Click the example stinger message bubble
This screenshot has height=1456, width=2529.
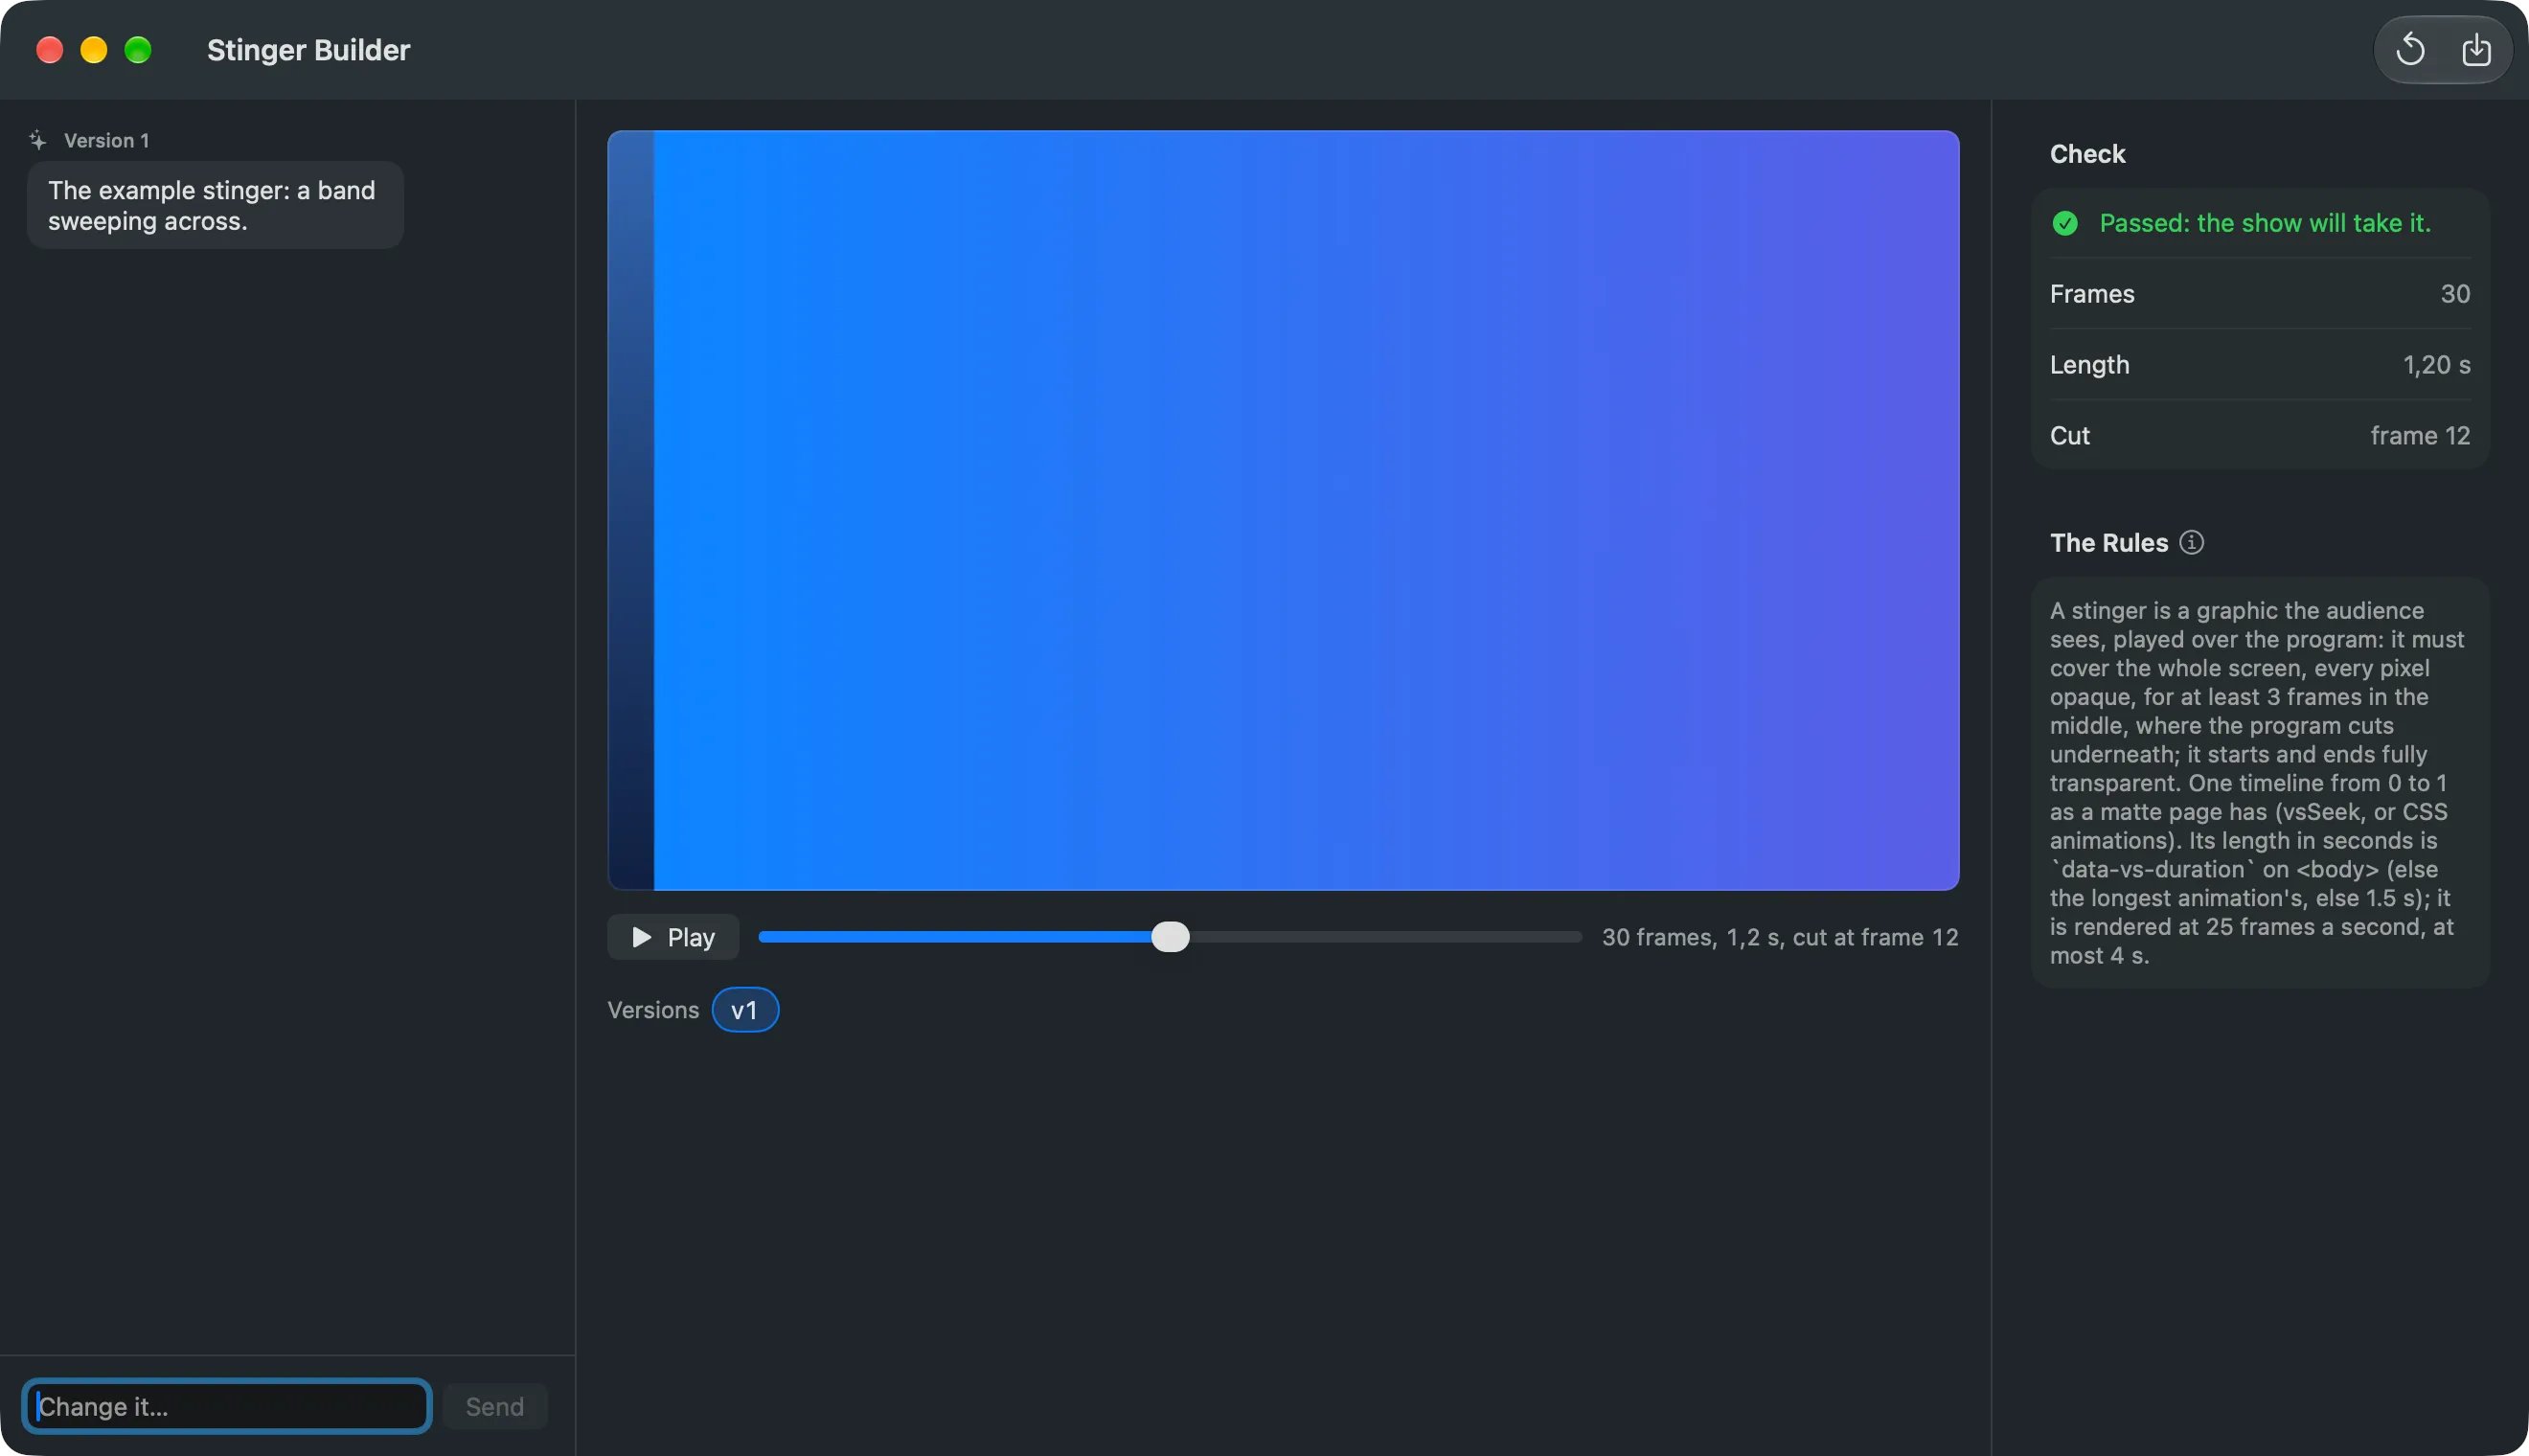(x=215, y=205)
